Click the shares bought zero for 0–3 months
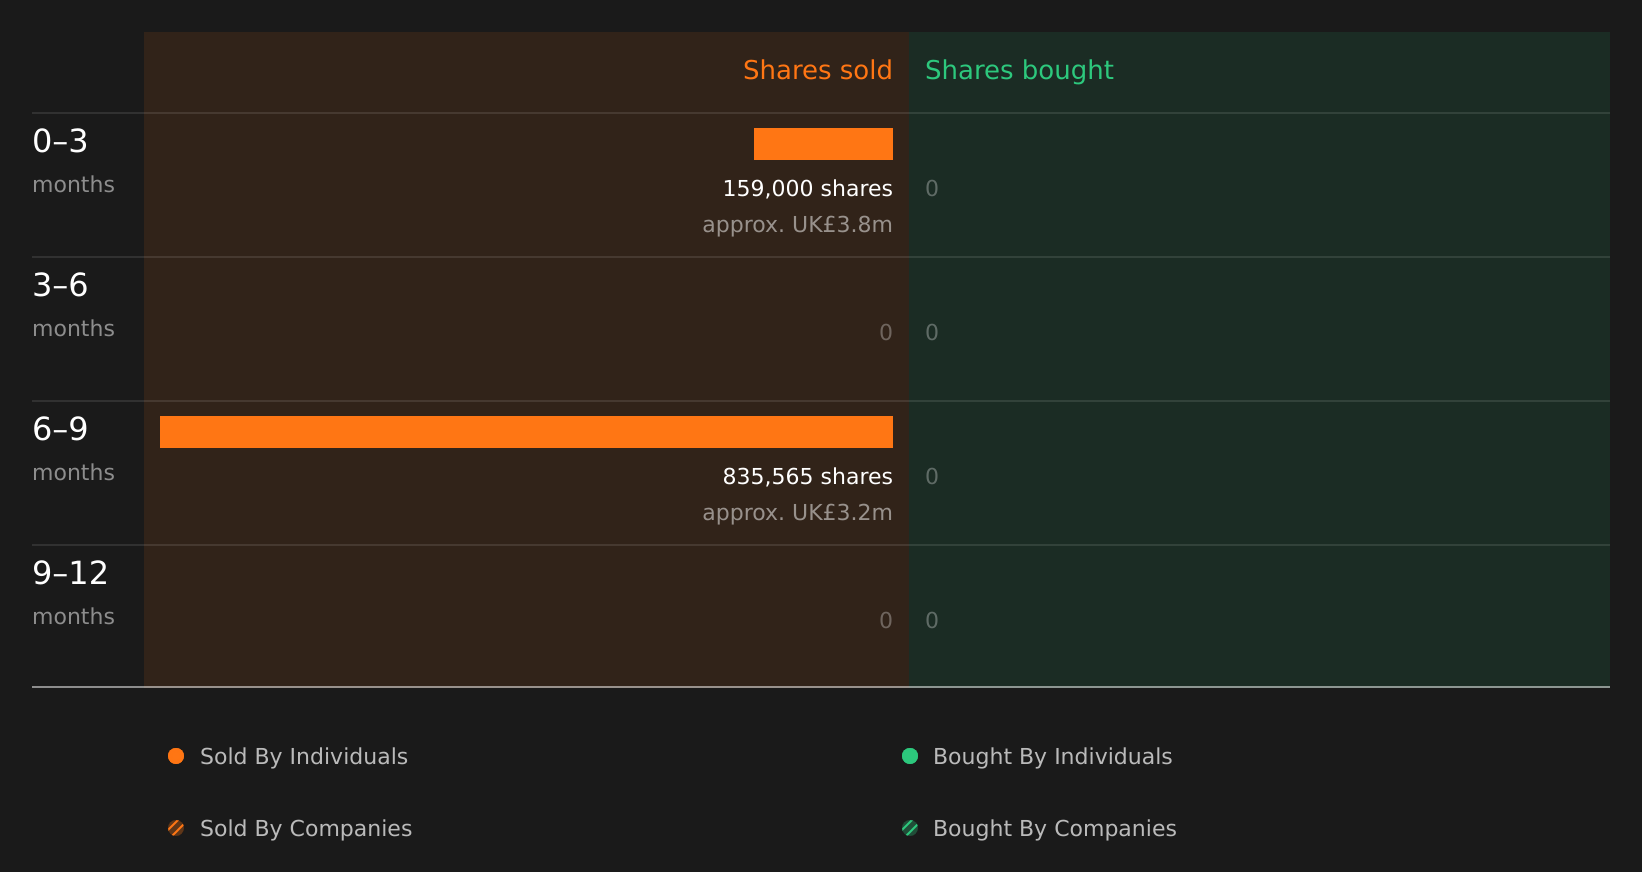The image size is (1642, 872). coord(932,188)
